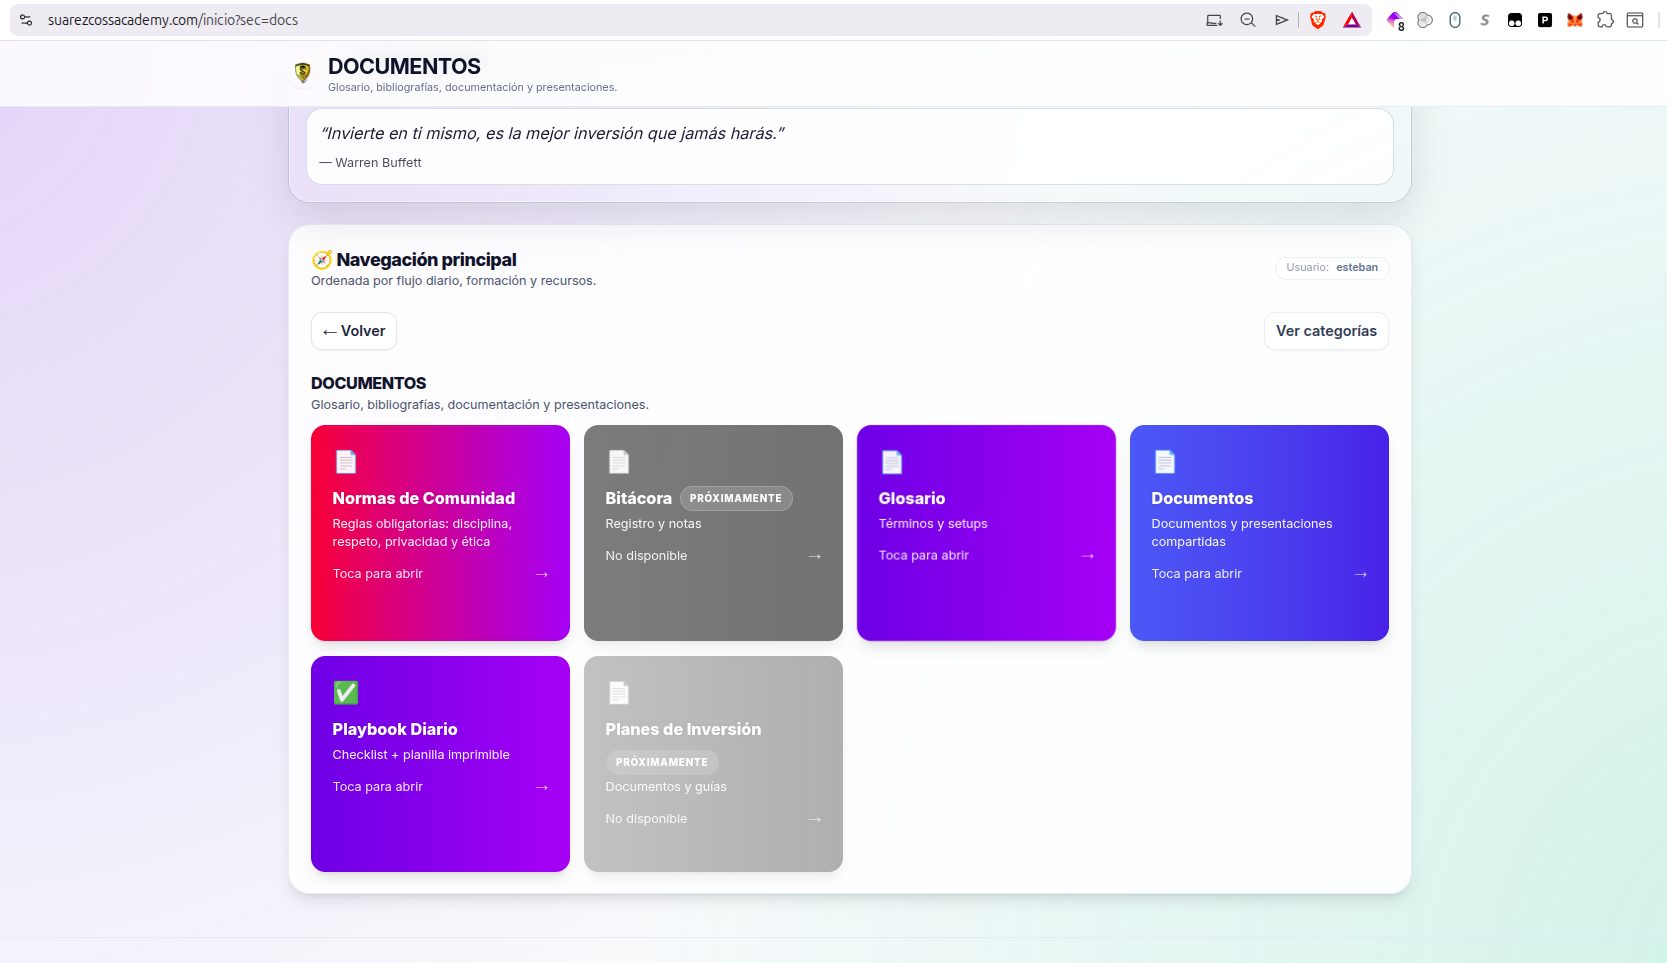
Task: Click the document icon on Normas de Comunidad card
Action: click(x=346, y=461)
